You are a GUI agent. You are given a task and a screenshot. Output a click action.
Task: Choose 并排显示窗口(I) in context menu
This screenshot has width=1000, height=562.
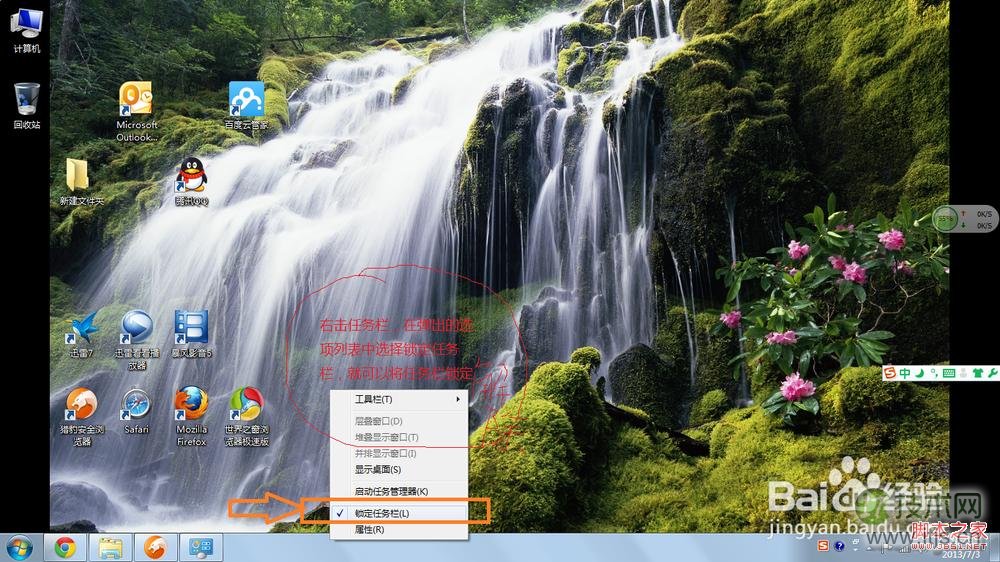coord(399,453)
